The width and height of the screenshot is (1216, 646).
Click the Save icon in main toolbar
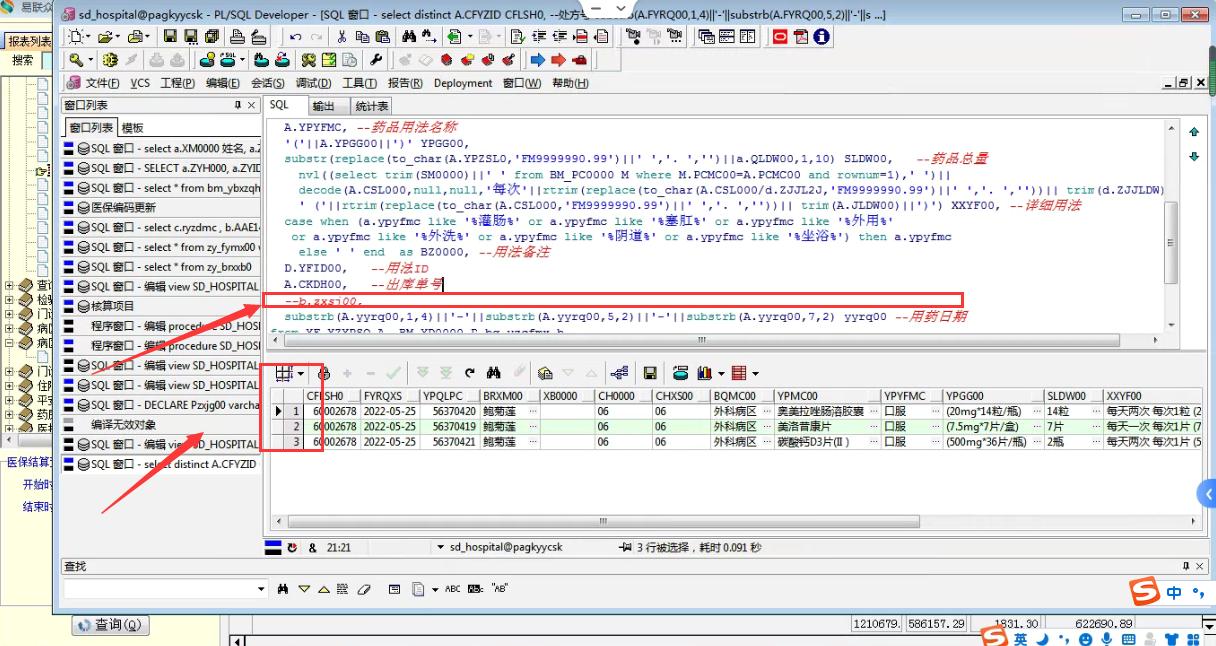coord(170,37)
